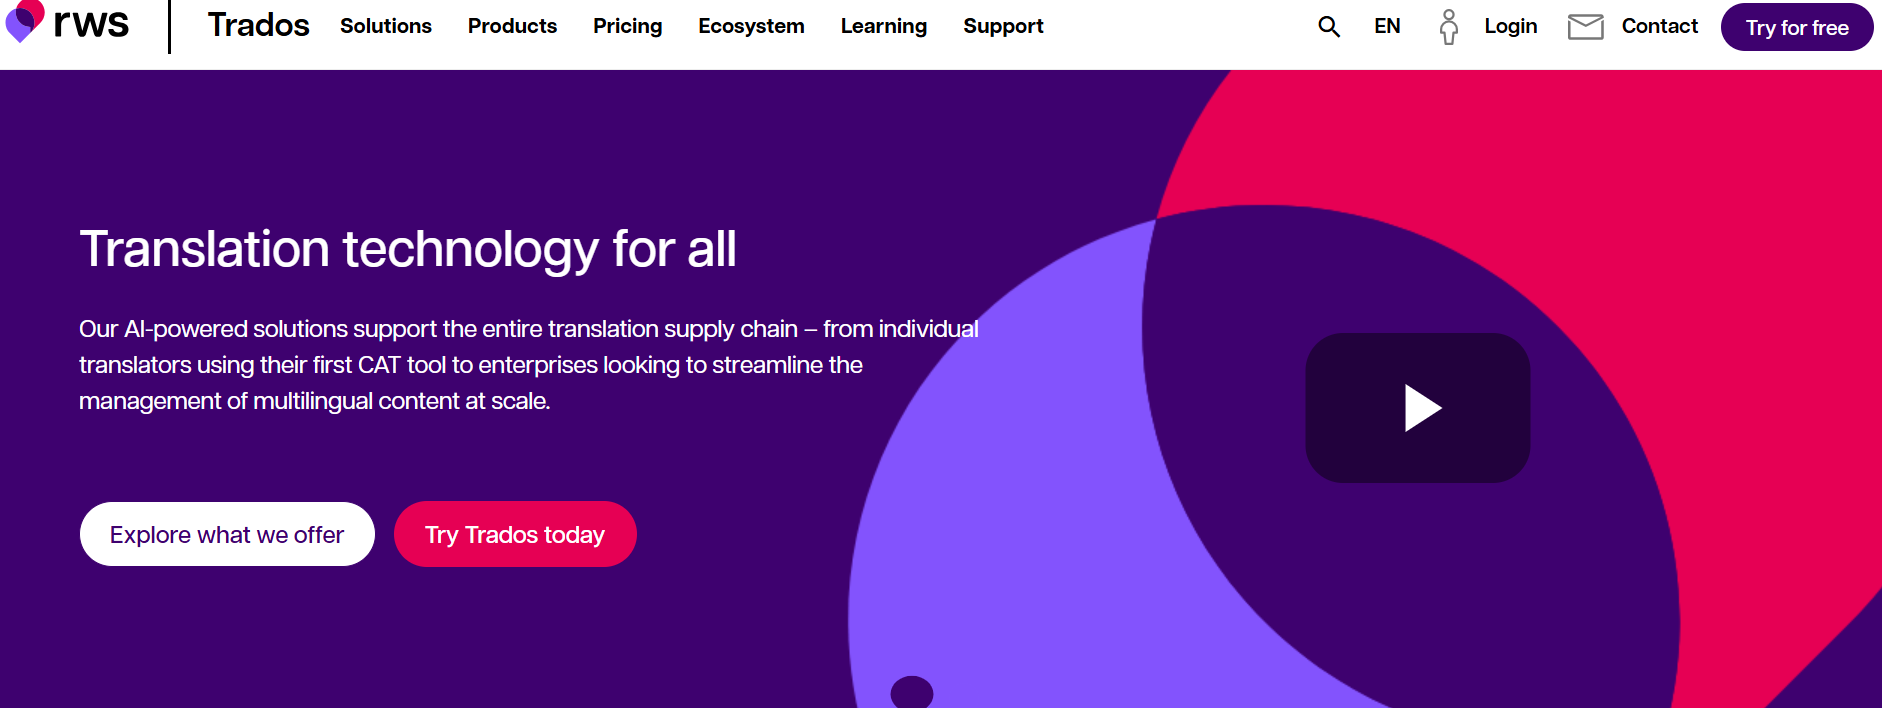This screenshot has height=708, width=1882.
Task: Open the Support menu
Action: tap(1003, 26)
